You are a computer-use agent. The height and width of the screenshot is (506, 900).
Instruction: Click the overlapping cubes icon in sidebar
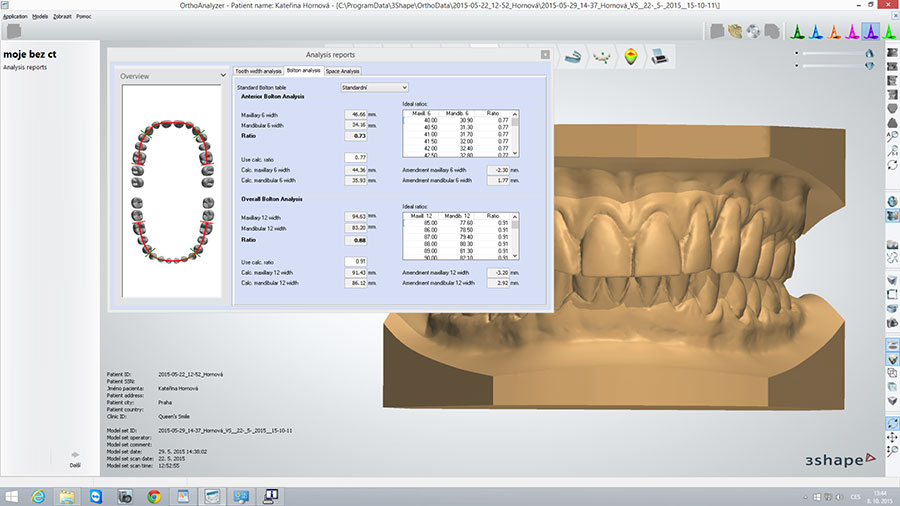point(892,373)
